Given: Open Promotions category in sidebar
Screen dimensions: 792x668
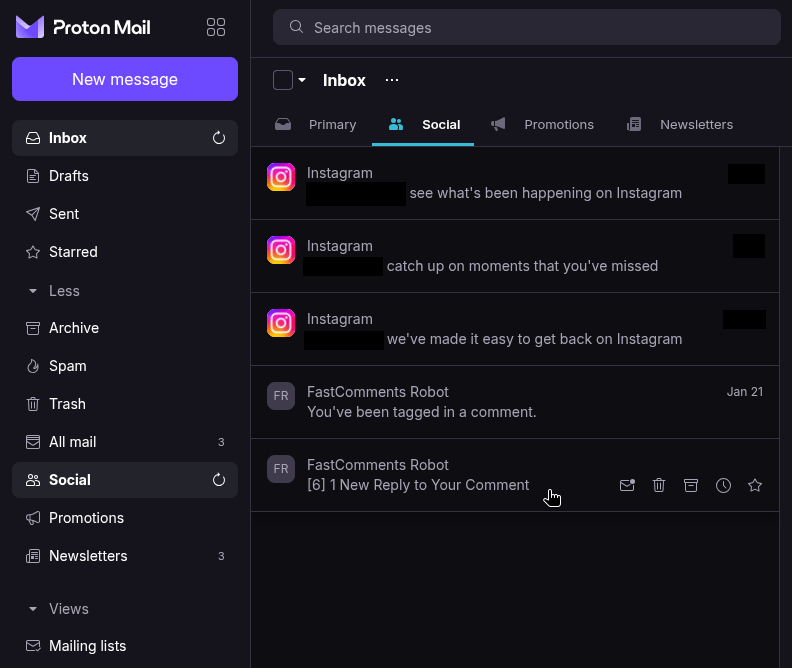Looking at the screenshot, I should coord(125,518).
